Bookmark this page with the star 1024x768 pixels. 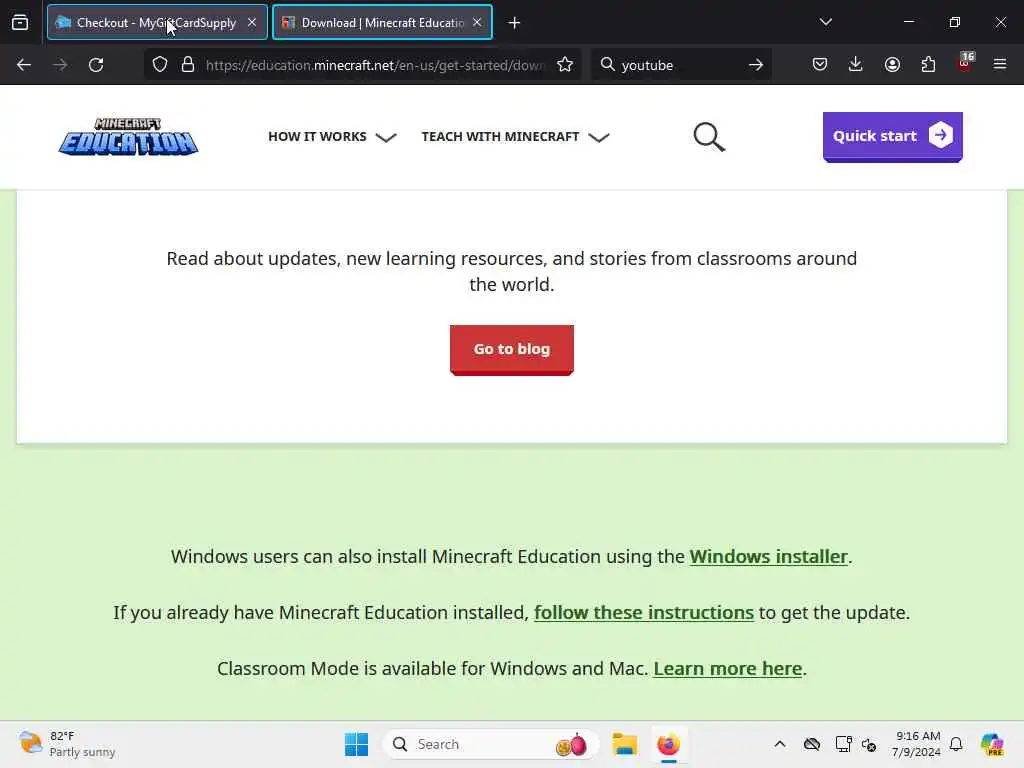coord(565,65)
